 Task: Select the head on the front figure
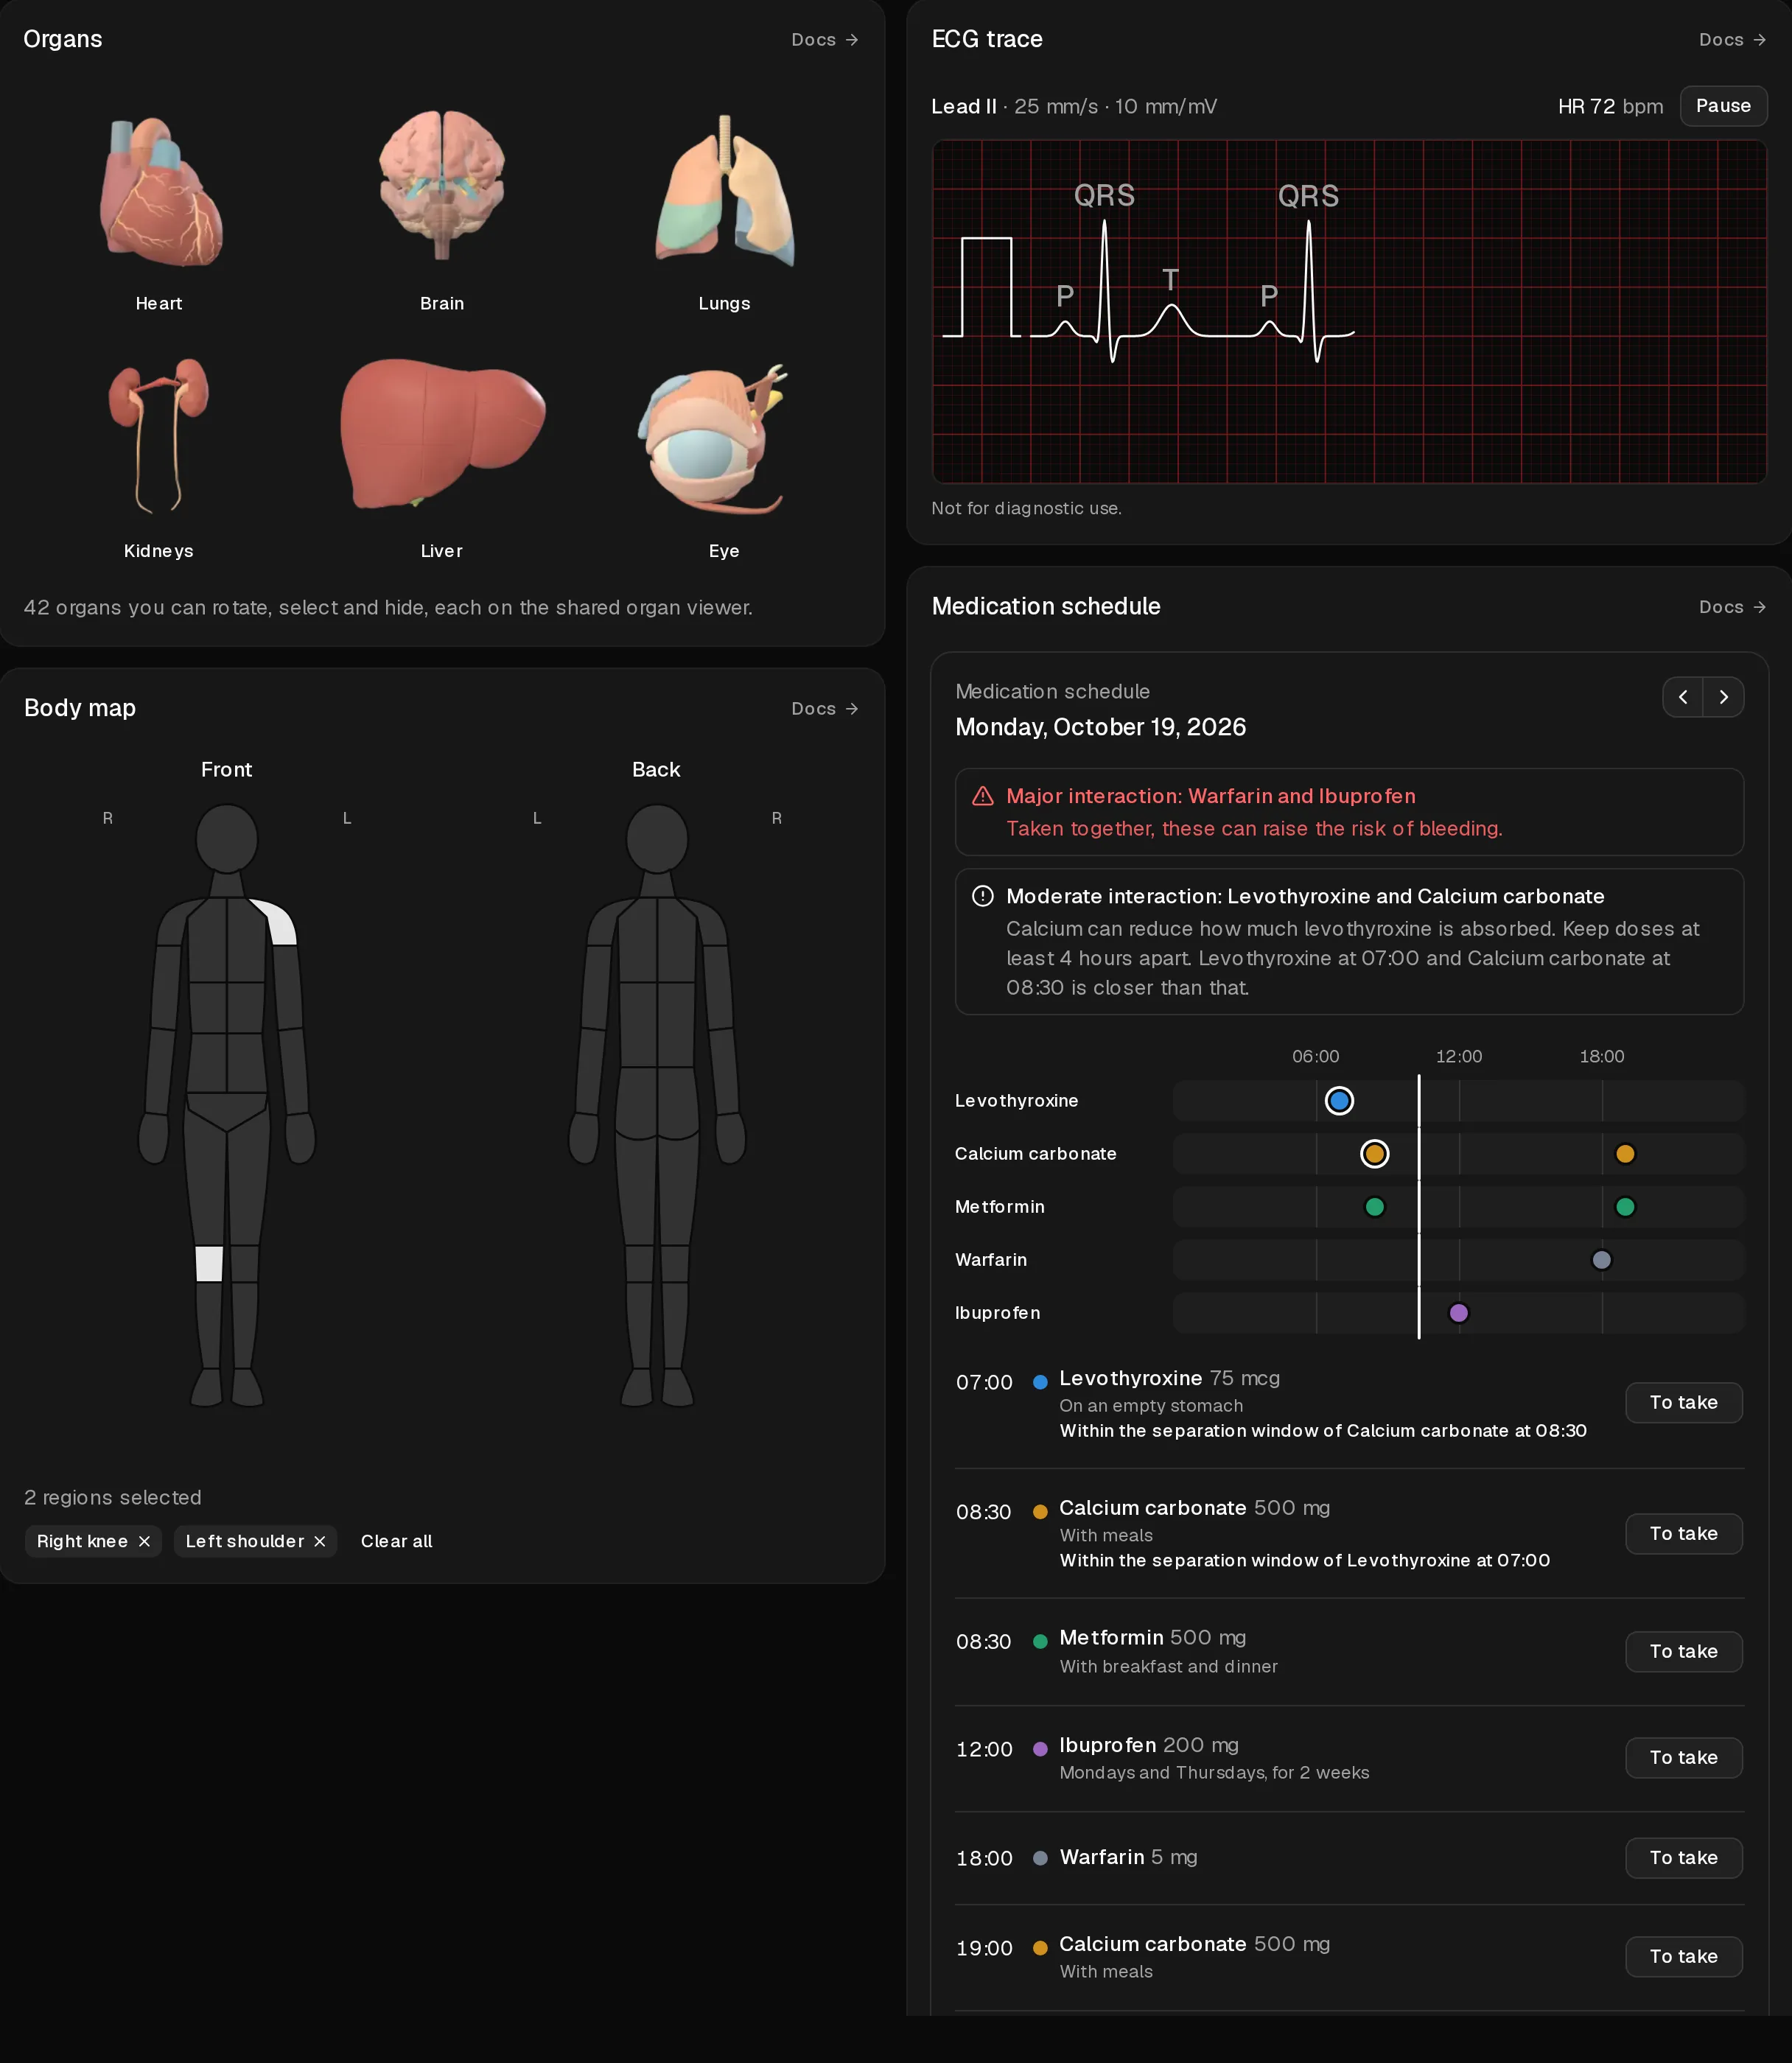[x=227, y=838]
